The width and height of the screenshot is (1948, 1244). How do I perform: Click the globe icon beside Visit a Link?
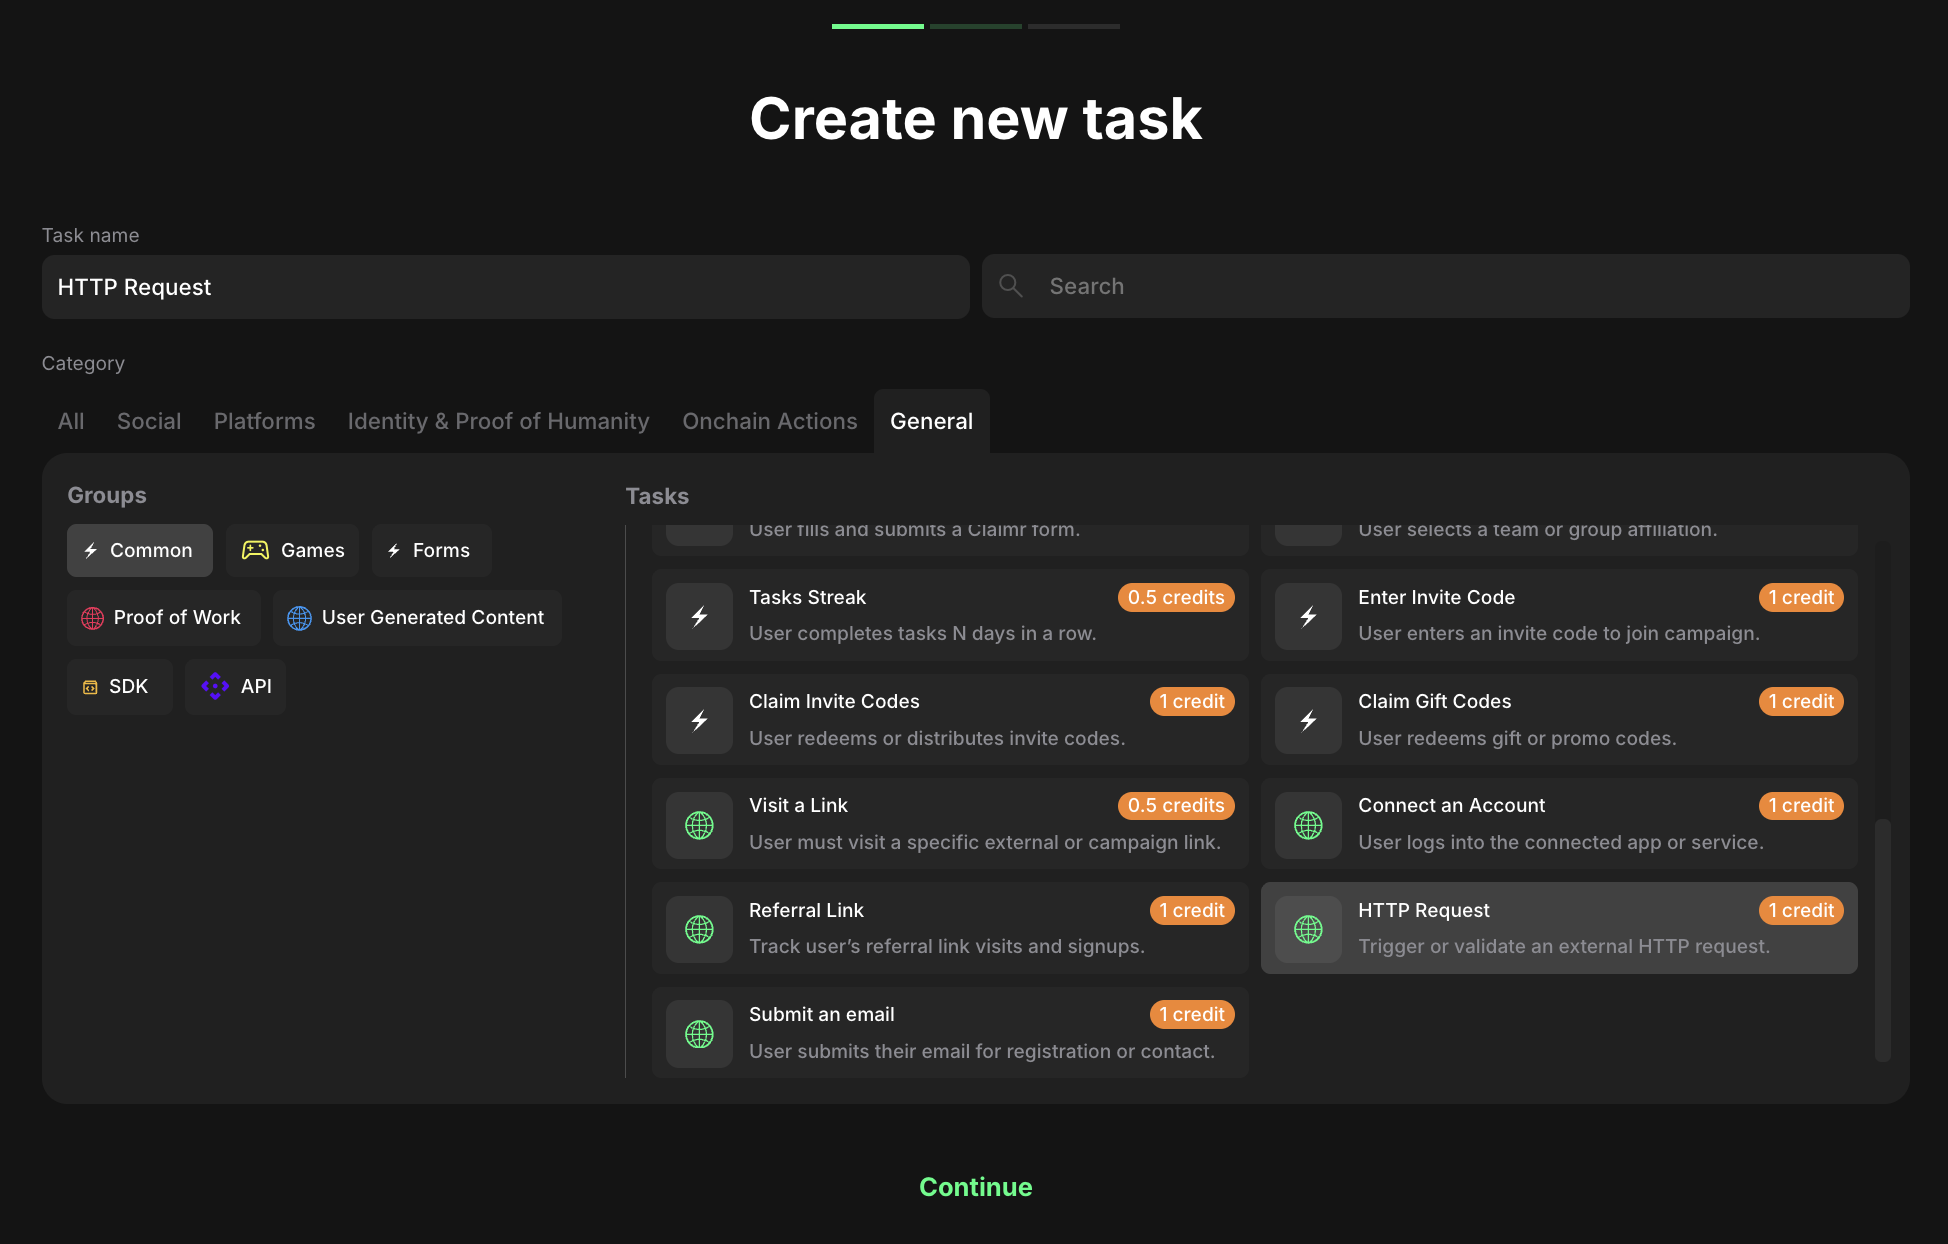coord(699,825)
